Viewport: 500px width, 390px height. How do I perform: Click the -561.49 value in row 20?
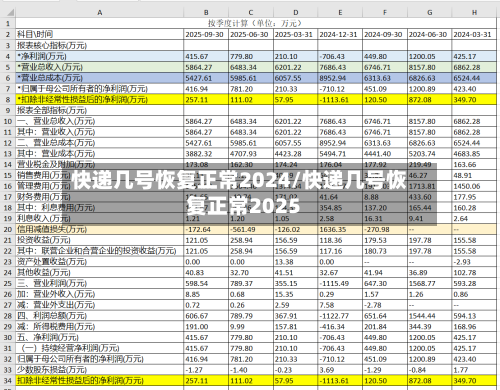(x=243, y=229)
